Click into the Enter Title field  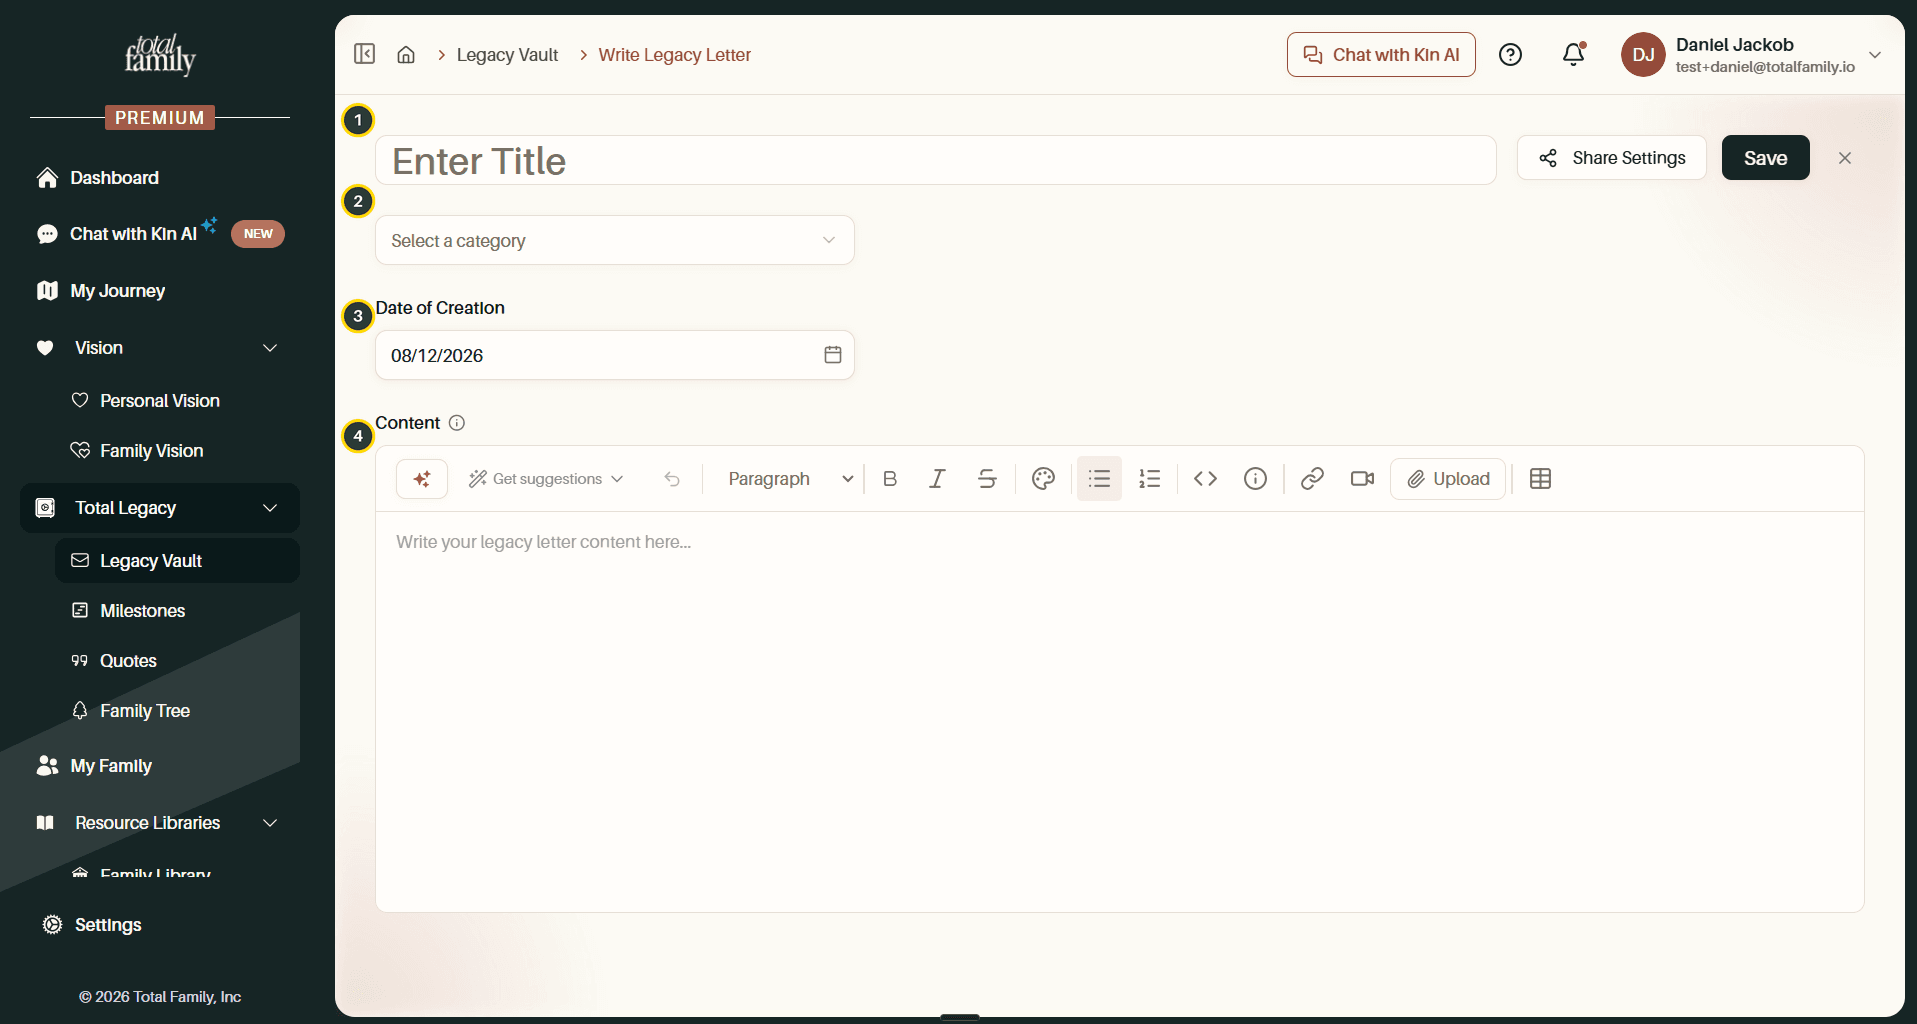935,160
